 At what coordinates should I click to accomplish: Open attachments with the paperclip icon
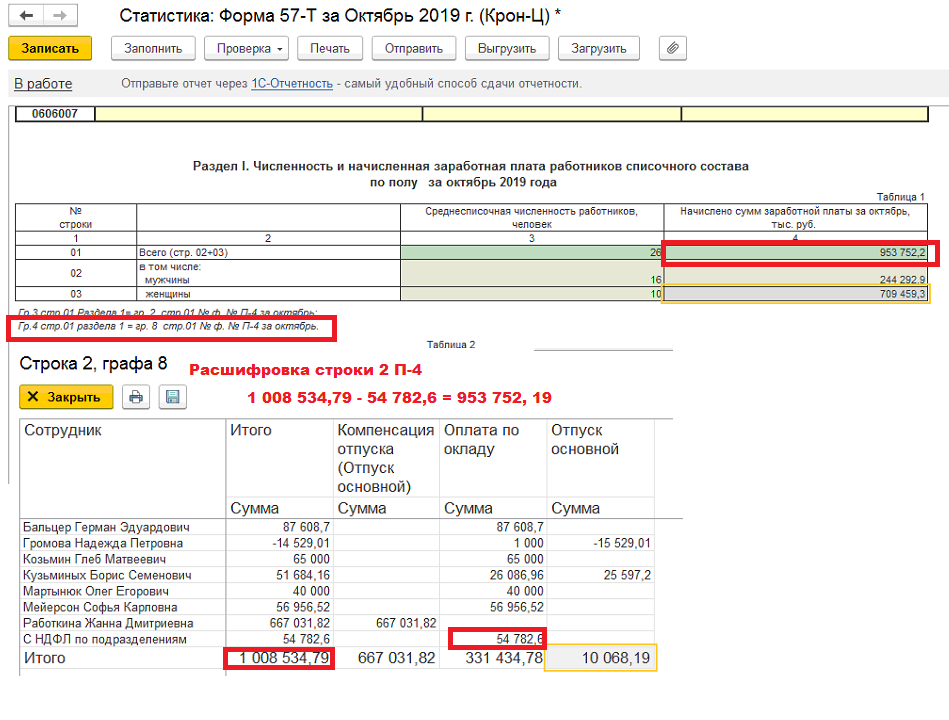point(672,48)
